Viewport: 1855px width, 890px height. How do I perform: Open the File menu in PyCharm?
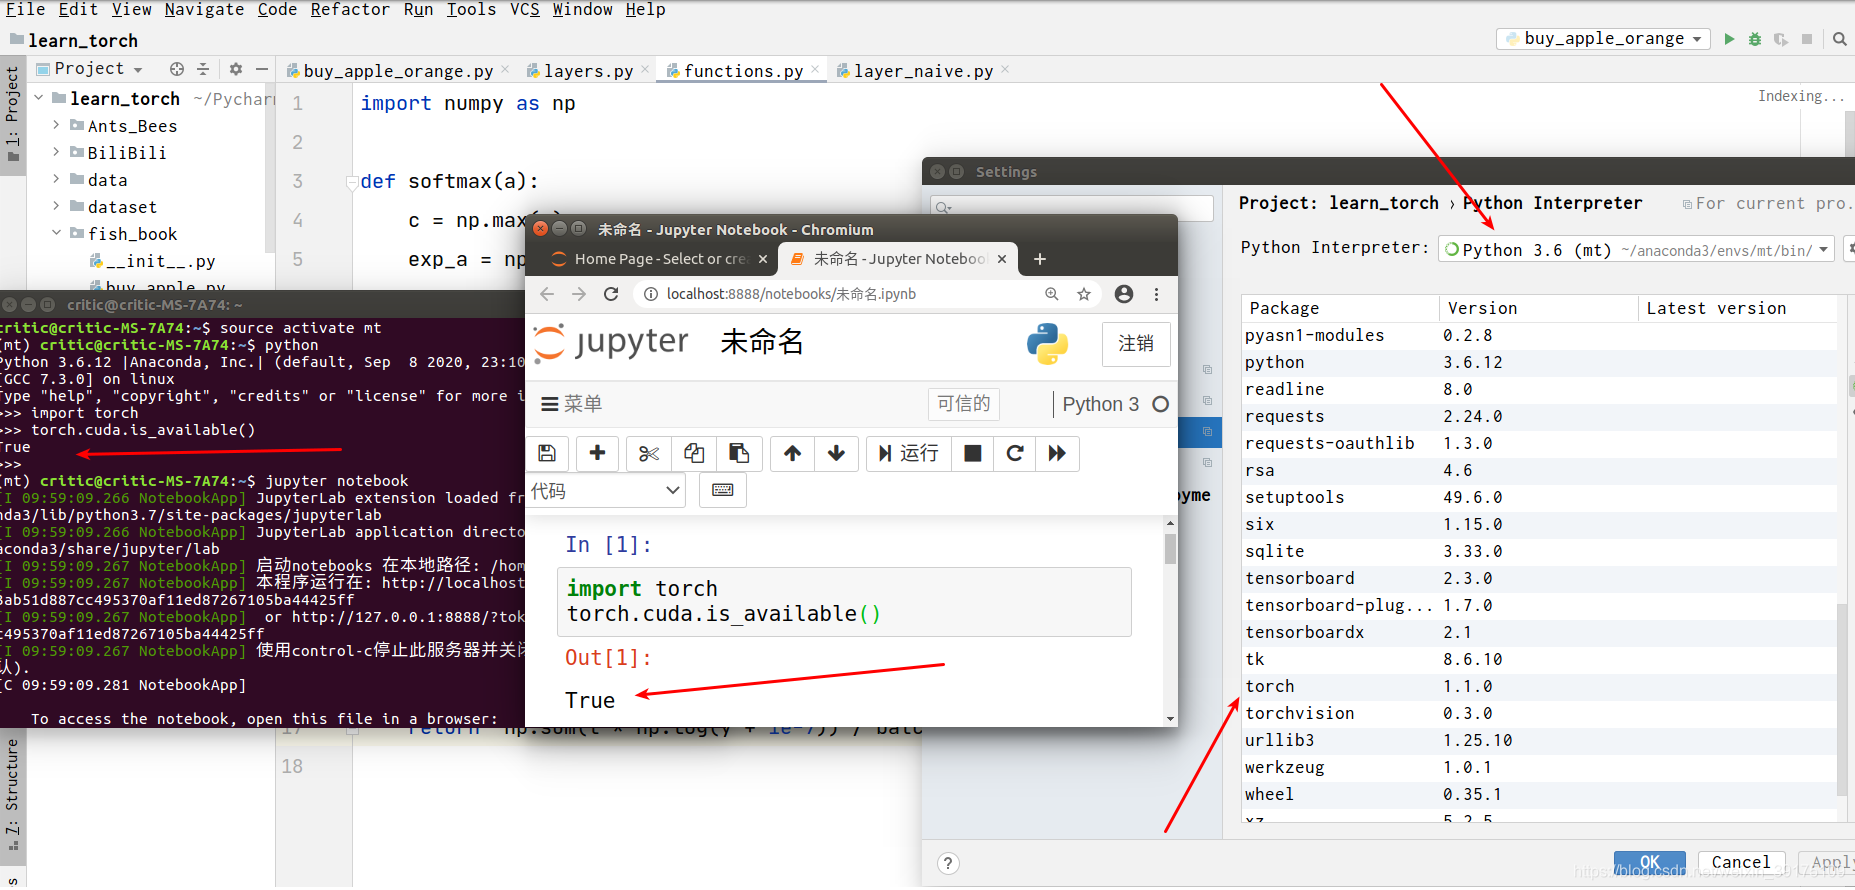tap(26, 10)
